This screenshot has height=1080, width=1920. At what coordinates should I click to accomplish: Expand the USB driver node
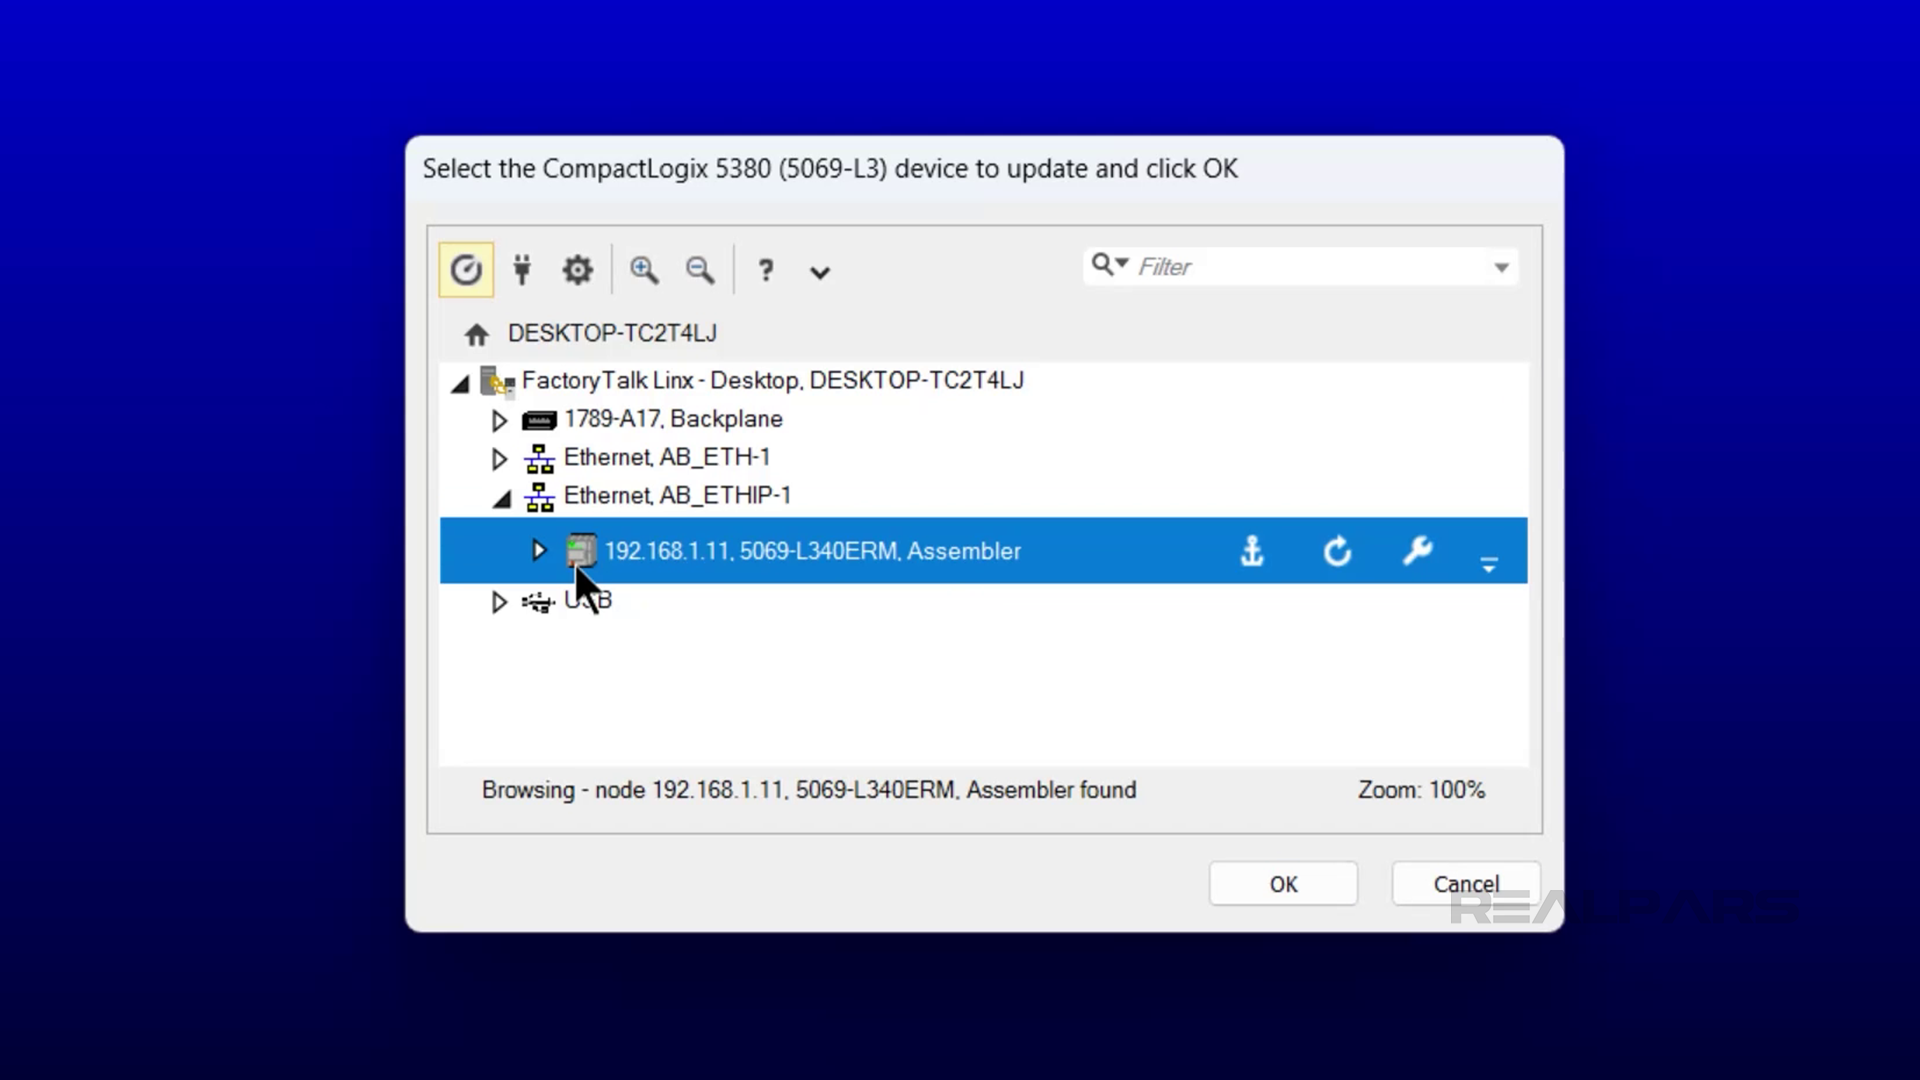[499, 602]
